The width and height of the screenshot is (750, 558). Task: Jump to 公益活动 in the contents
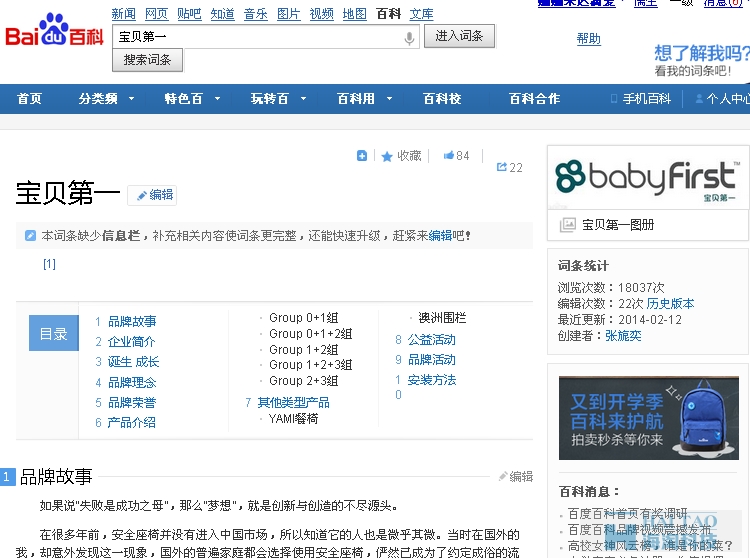(x=431, y=339)
